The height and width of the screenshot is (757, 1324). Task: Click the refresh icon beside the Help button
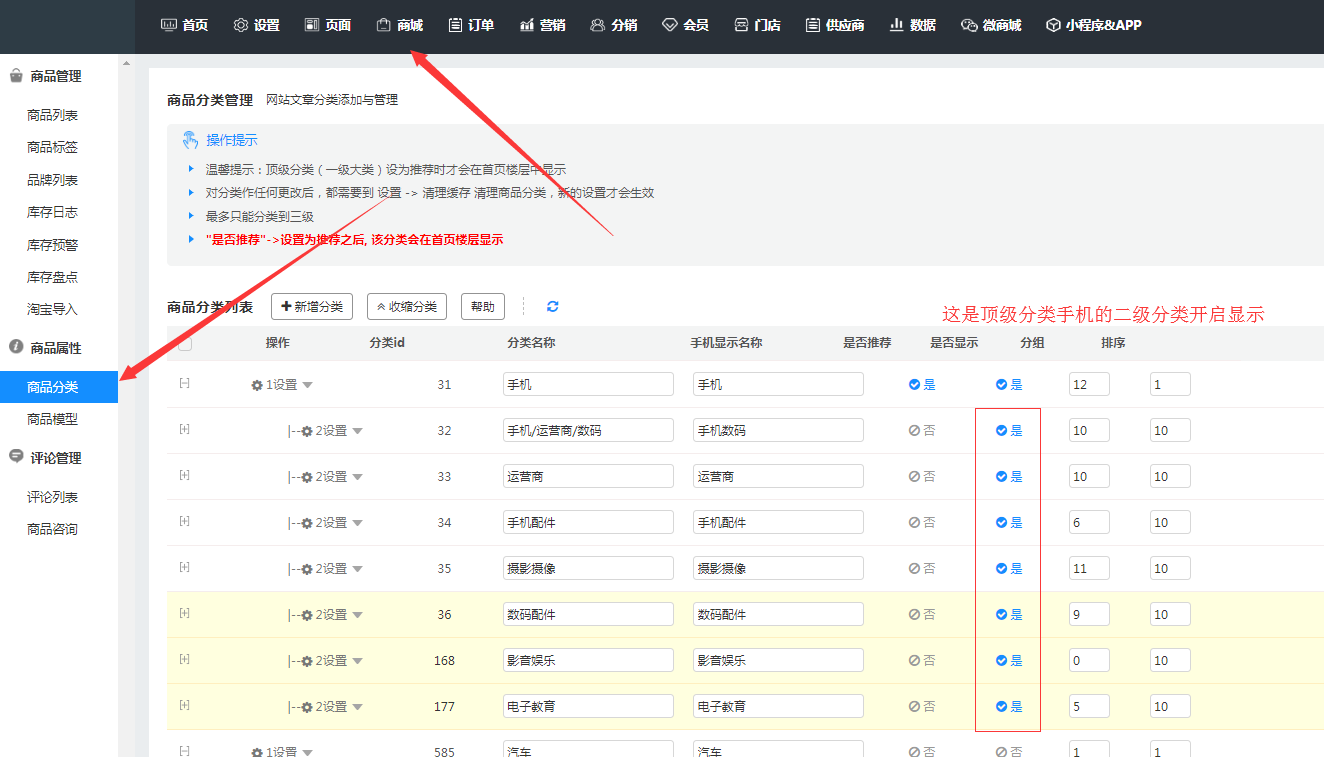pos(553,307)
